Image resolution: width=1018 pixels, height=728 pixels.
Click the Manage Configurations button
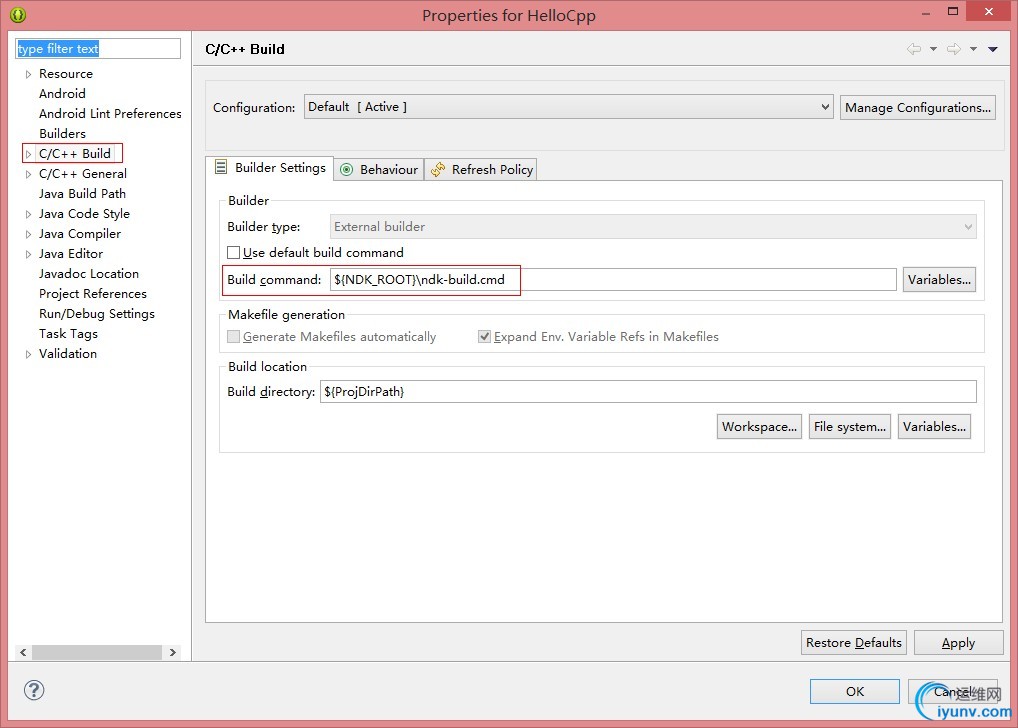pyautogui.click(x=917, y=107)
